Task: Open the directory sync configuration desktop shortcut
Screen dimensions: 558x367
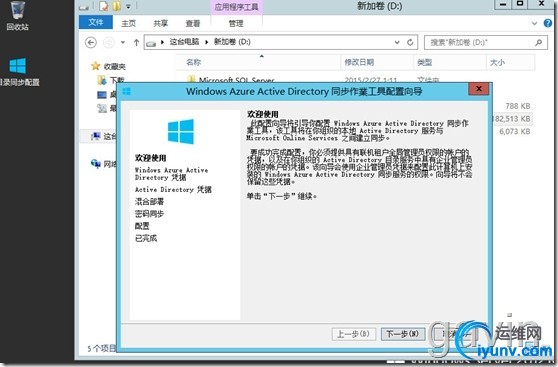Action: pos(18,72)
